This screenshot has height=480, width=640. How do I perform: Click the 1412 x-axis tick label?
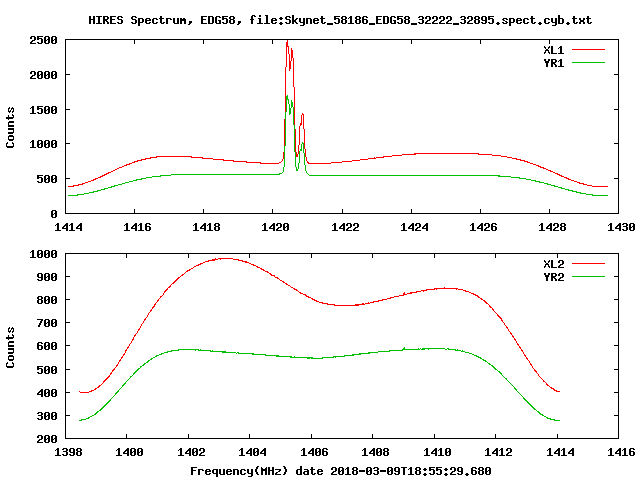click(498, 452)
